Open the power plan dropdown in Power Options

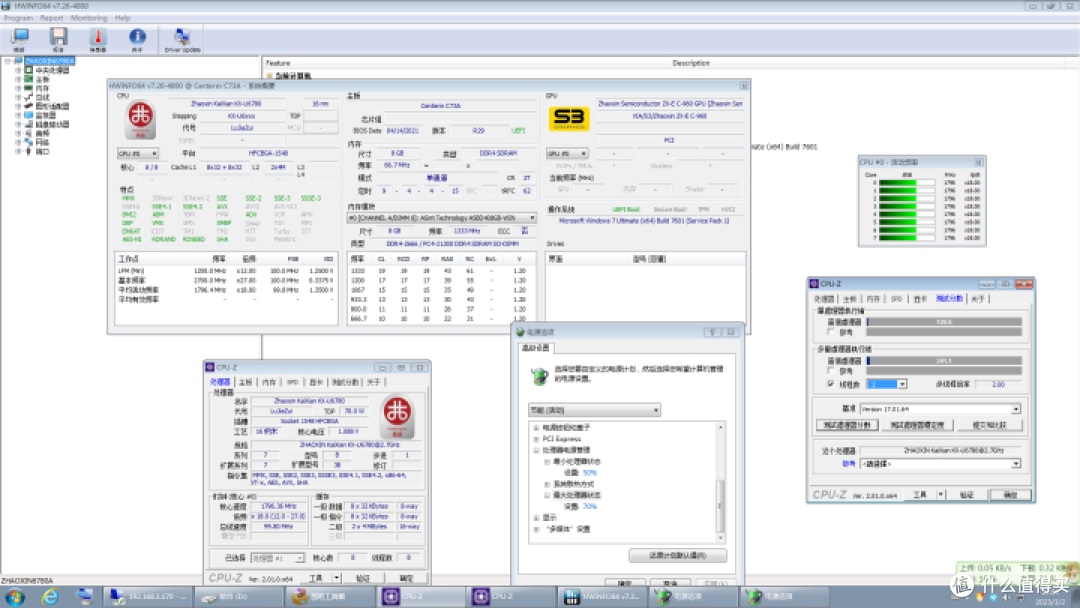[x=594, y=410]
